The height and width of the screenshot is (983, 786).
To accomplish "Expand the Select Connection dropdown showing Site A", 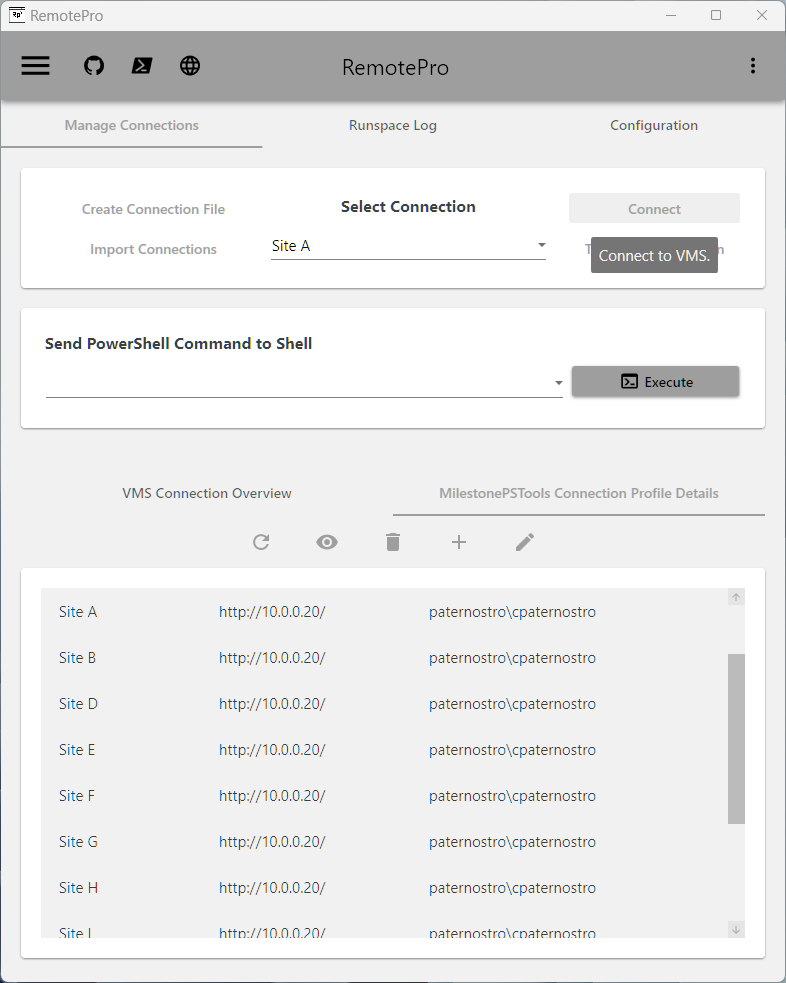I will 408,246.
